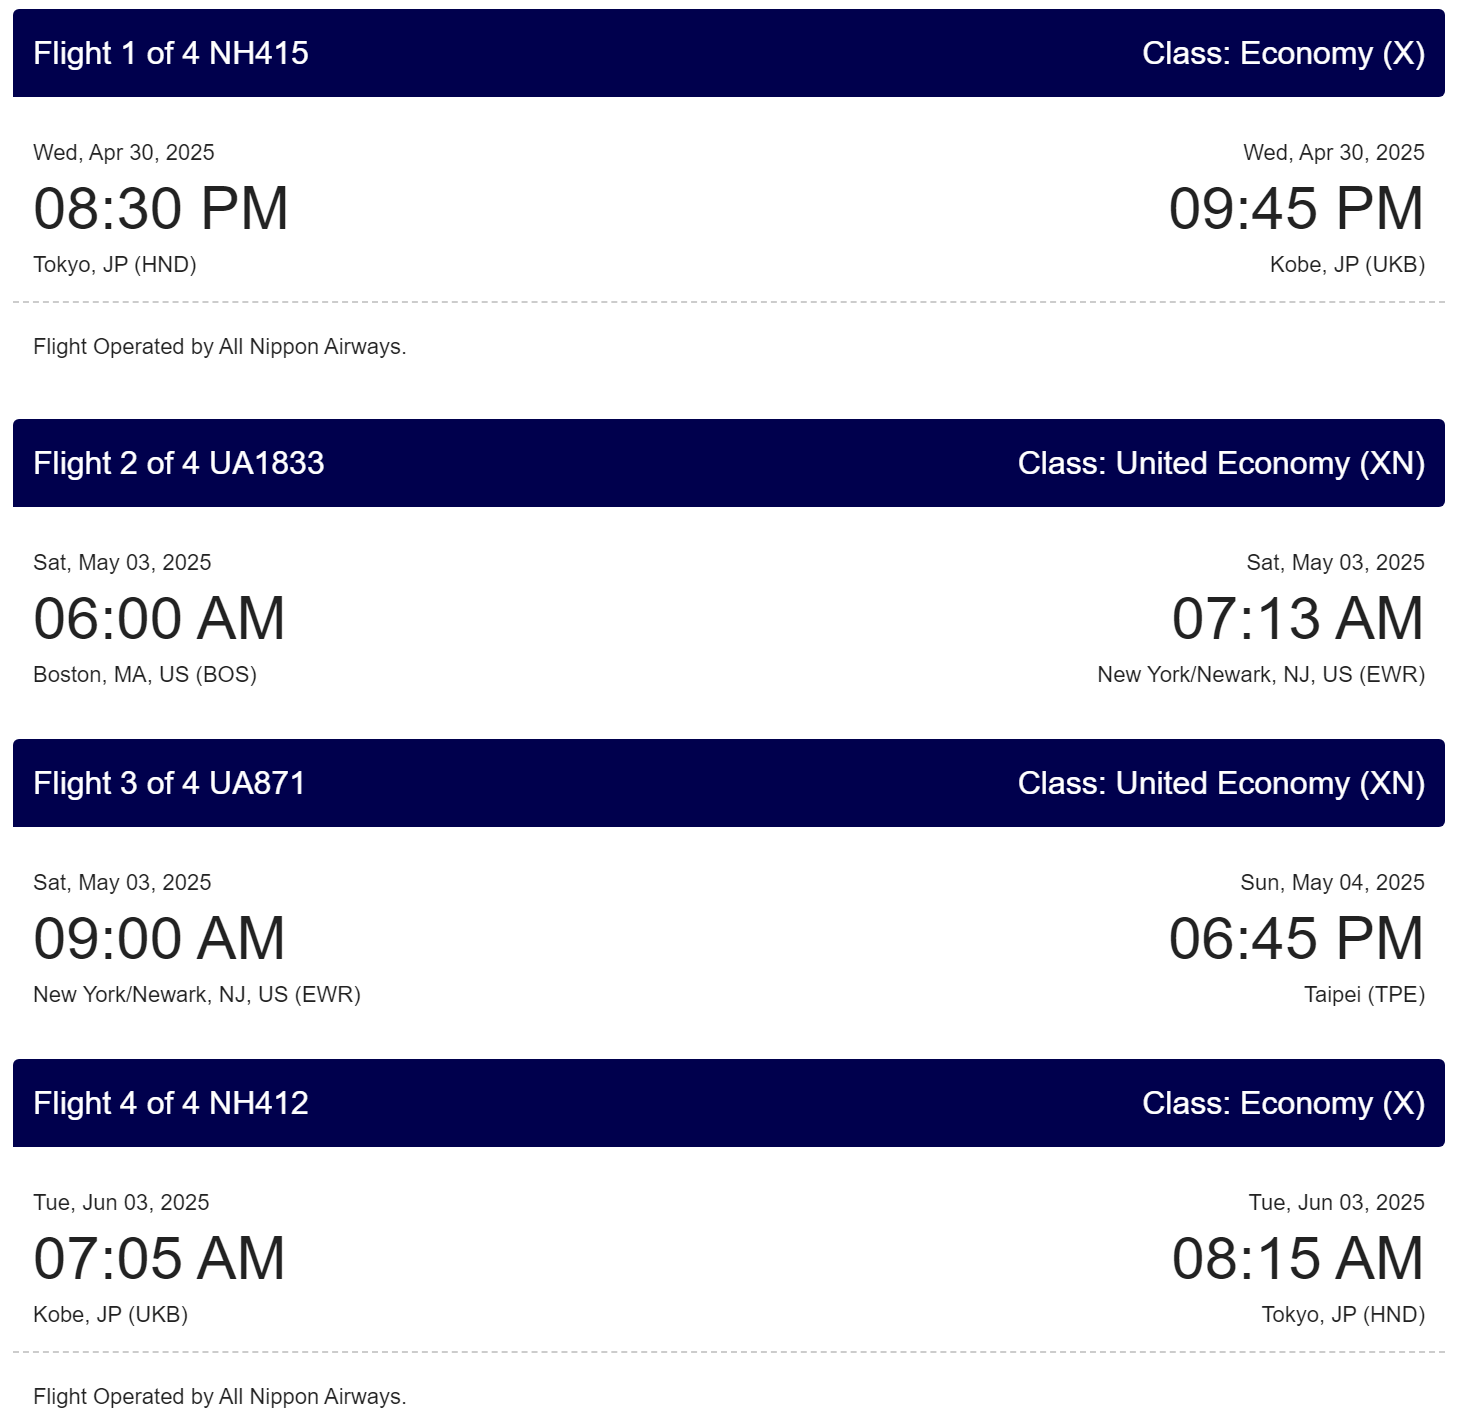
Task: Click the first Flight Operated by All Nippon Airways note
Action: [x=220, y=346]
